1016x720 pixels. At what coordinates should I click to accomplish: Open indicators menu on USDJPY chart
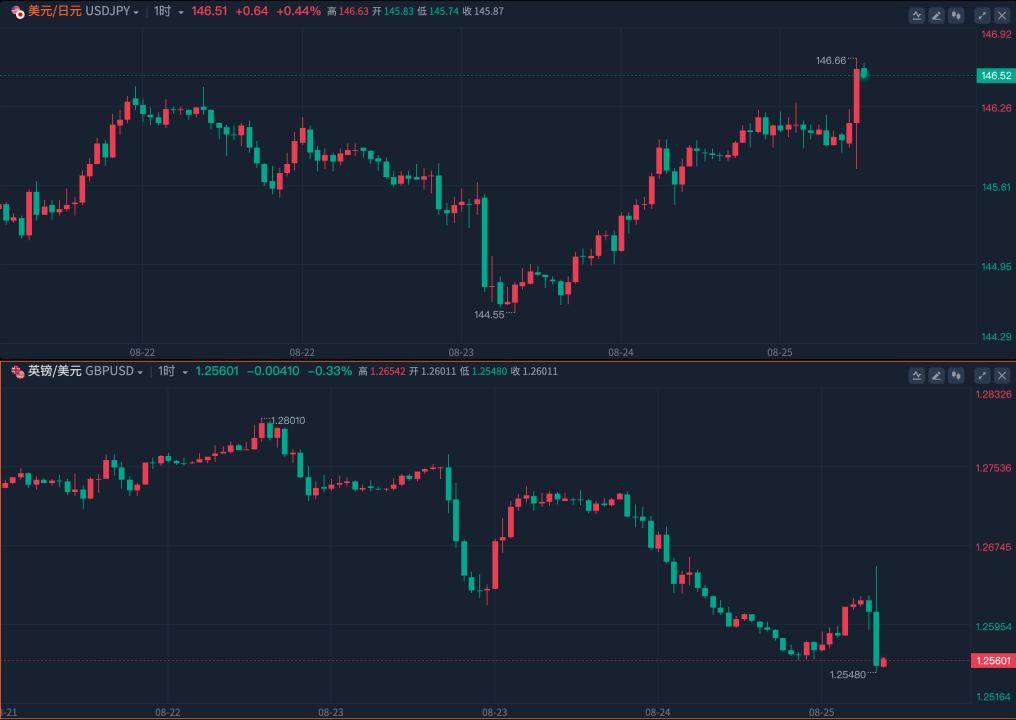[917, 15]
